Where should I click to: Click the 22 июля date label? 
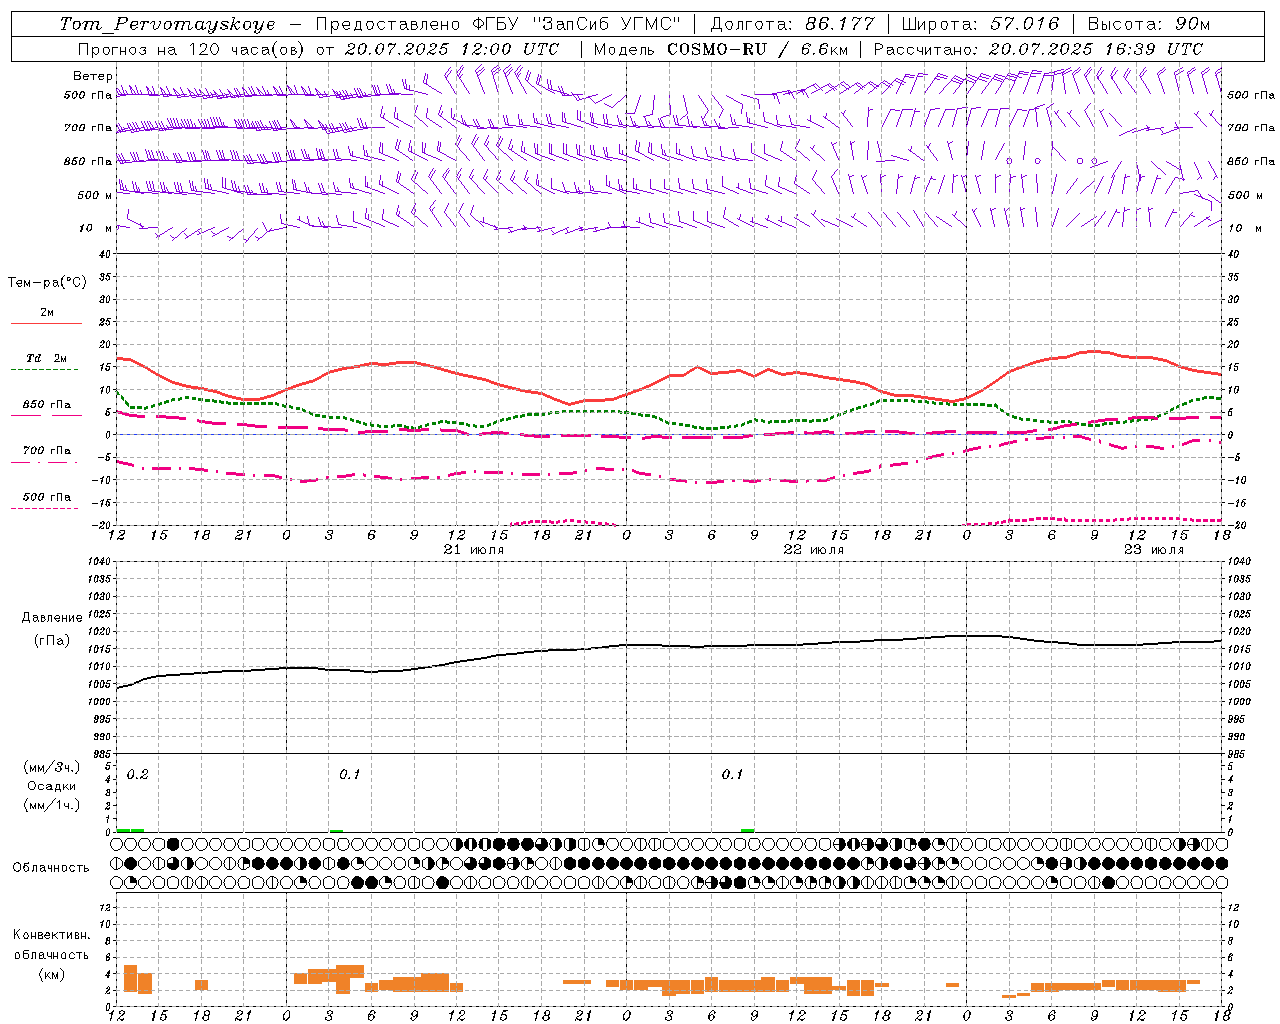814,550
